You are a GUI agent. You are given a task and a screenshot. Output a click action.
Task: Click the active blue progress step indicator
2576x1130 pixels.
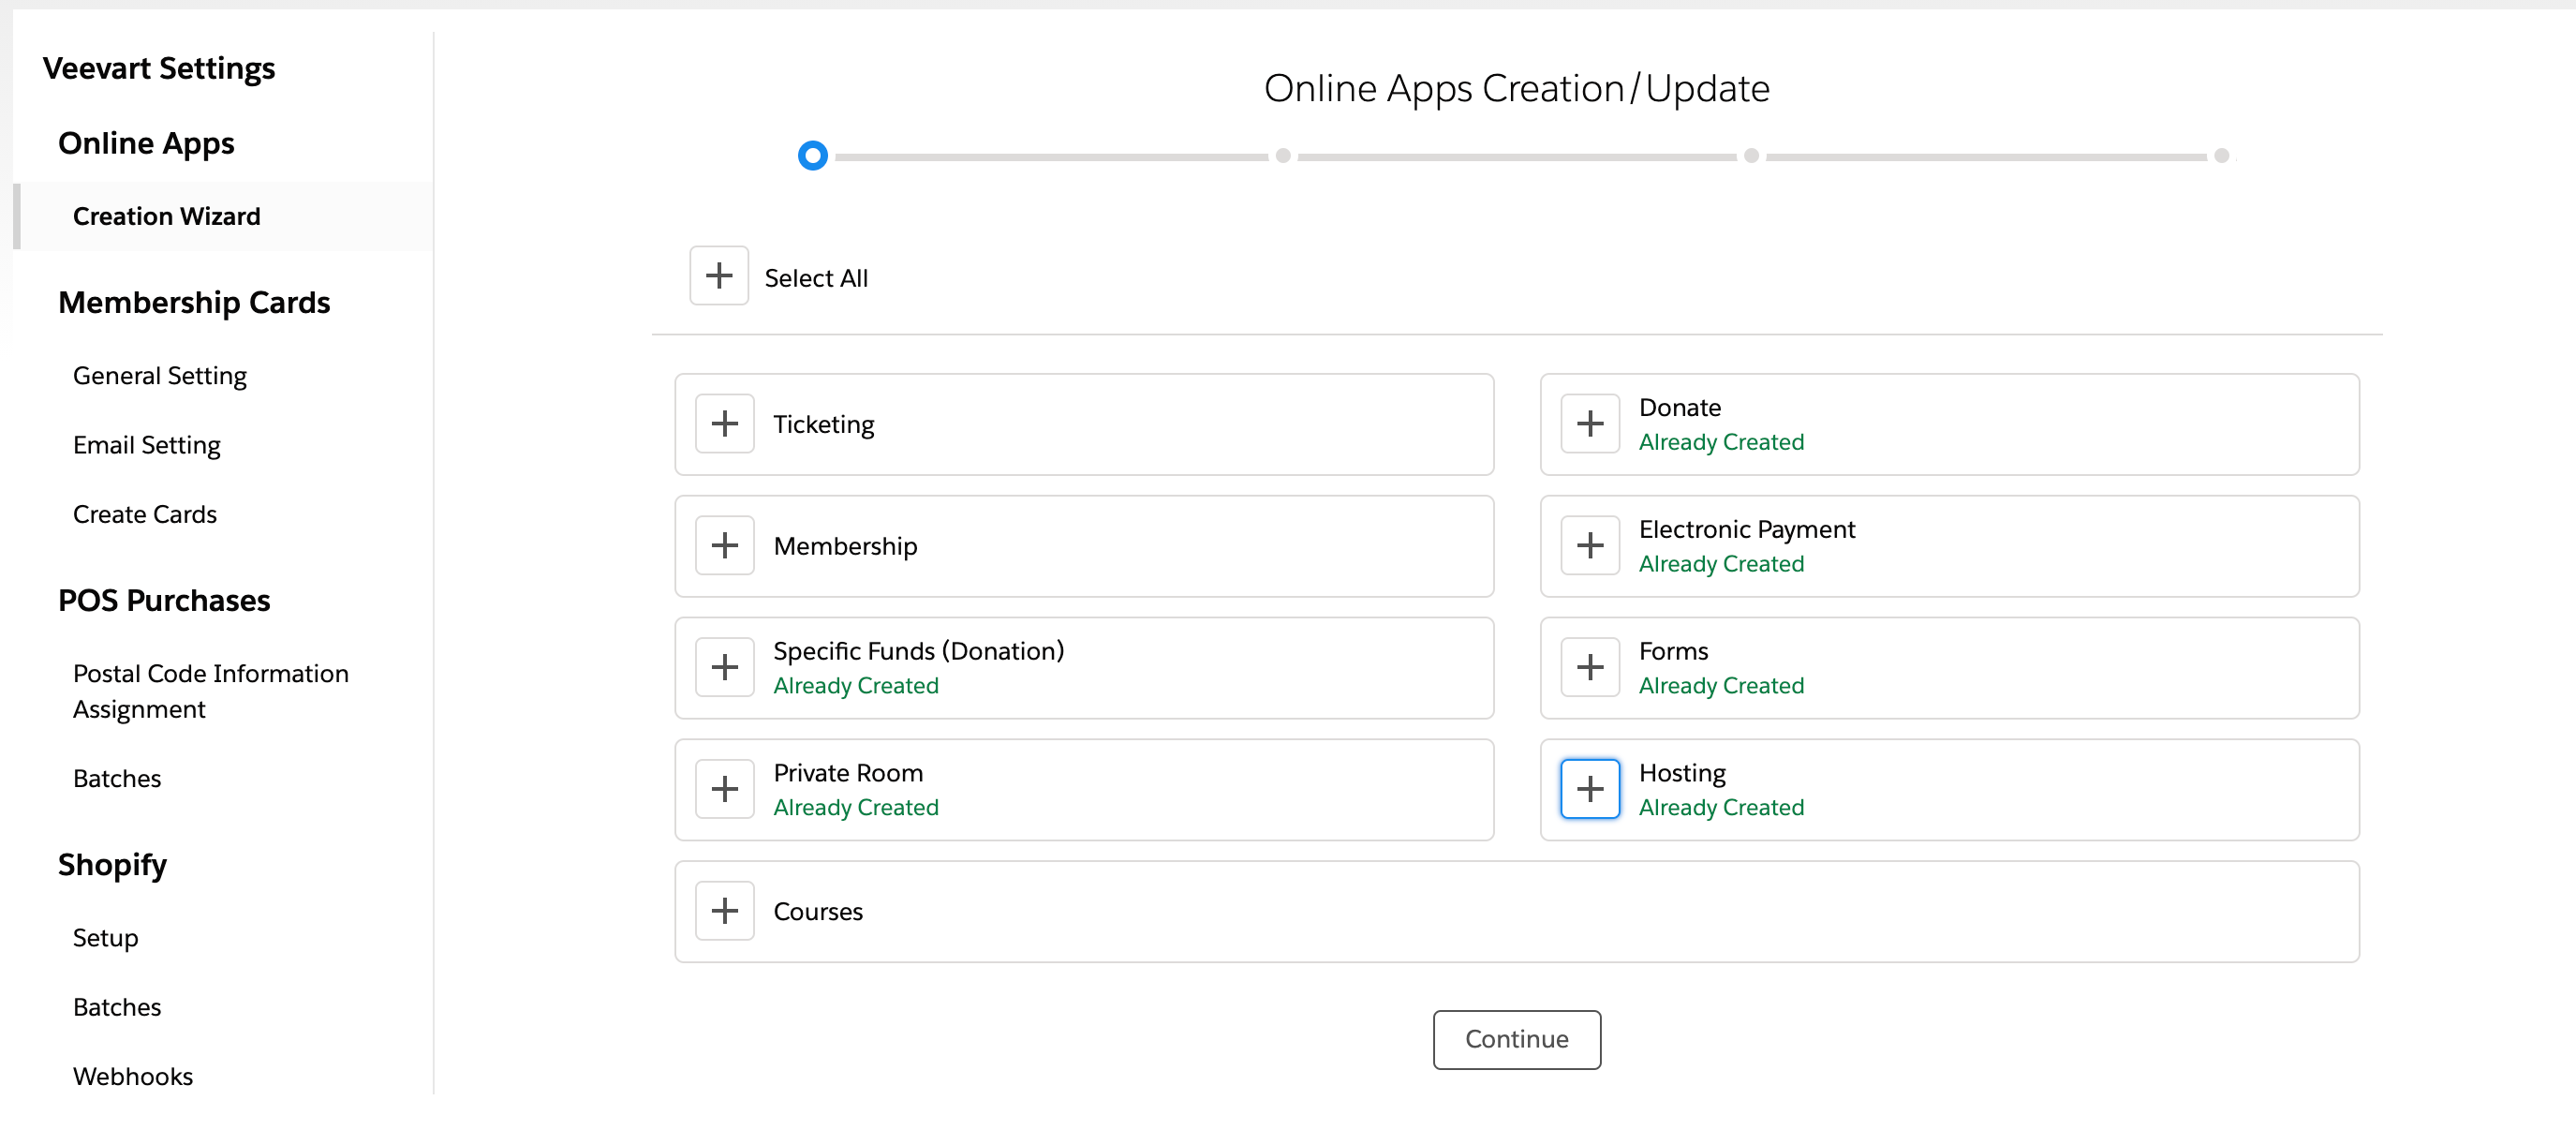tap(812, 155)
